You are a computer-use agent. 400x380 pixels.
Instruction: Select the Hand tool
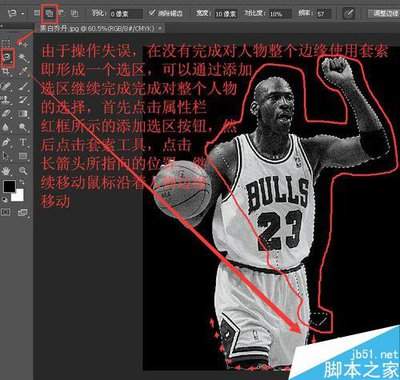pos(6,171)
